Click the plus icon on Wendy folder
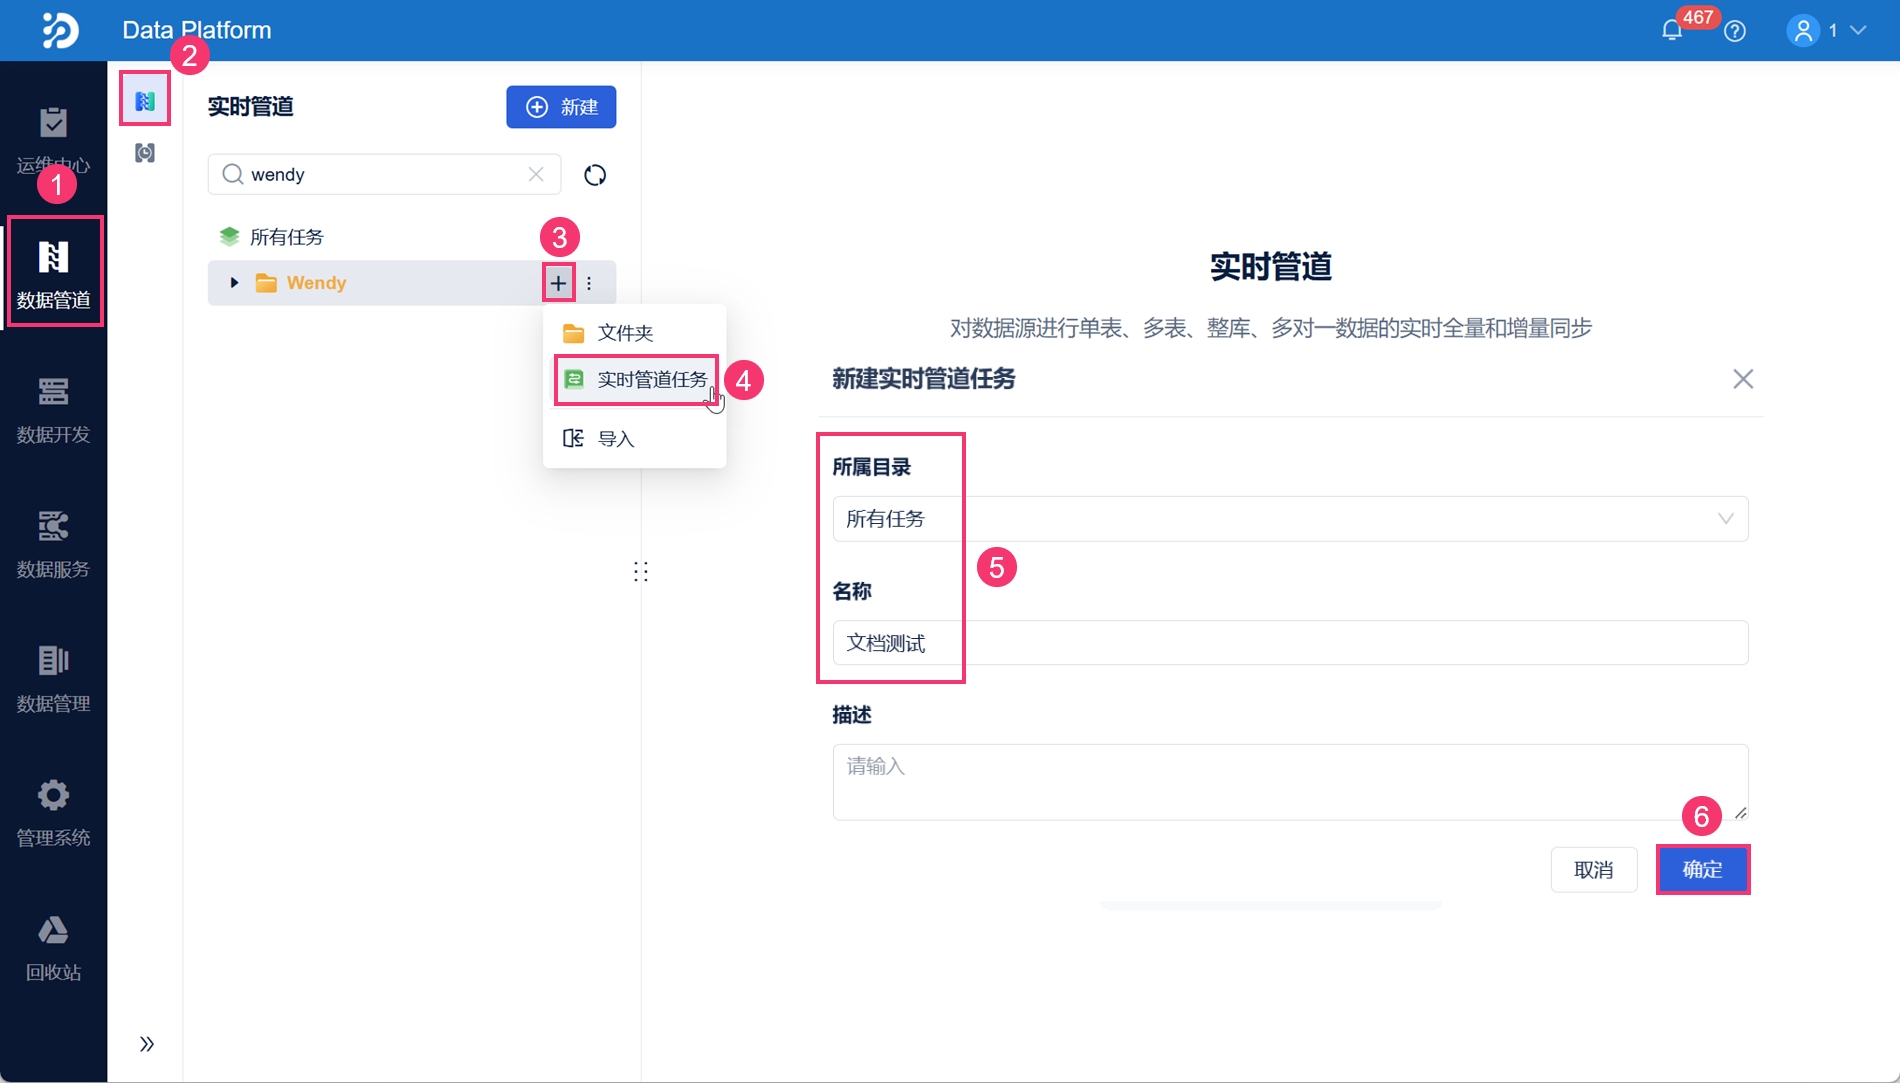Image resolution: width=1900 pixels, height=1083 pixels. pyautogui.click(x=558, y=283)
